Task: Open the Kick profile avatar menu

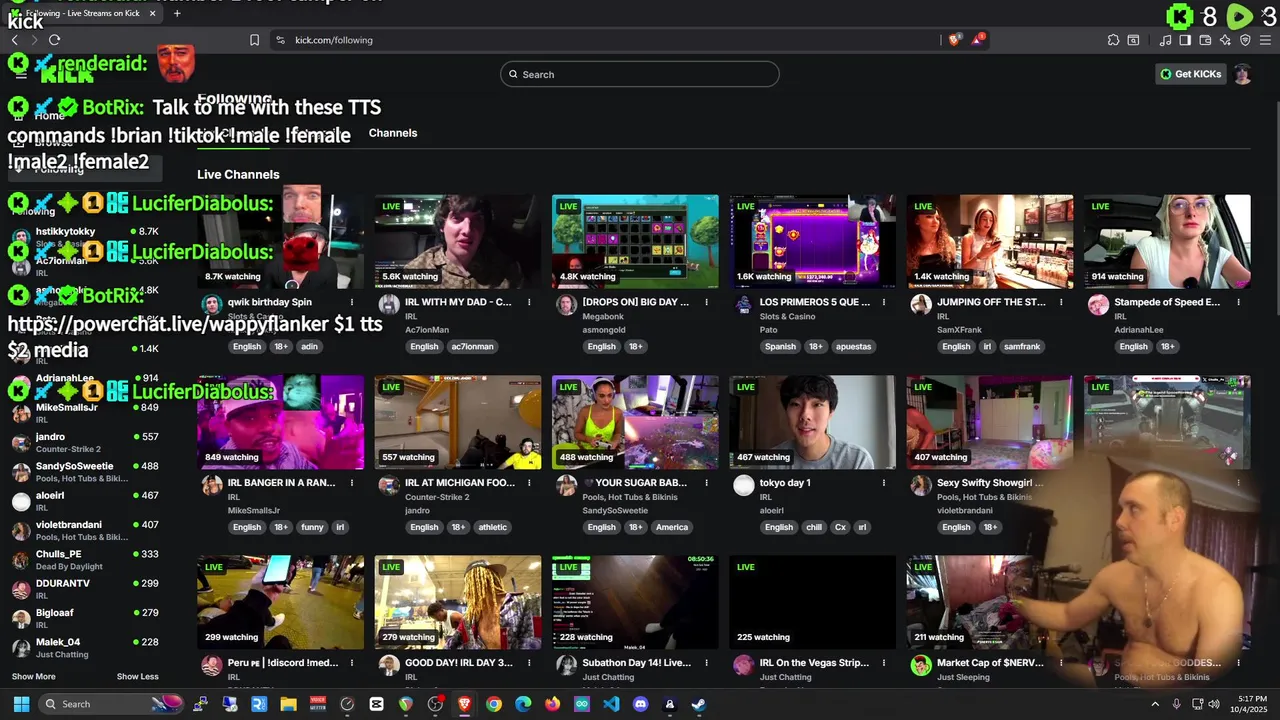Action: tap(1242, 74)
